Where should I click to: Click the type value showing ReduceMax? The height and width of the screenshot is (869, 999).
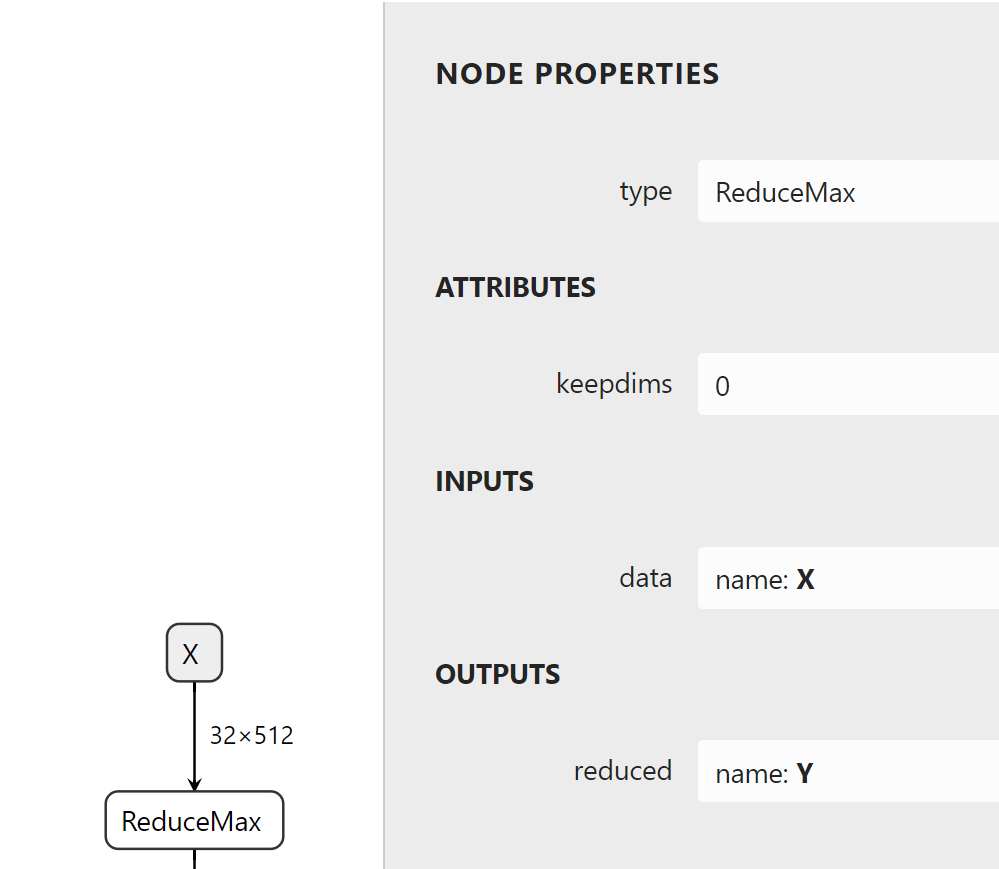tap(784, 191)
